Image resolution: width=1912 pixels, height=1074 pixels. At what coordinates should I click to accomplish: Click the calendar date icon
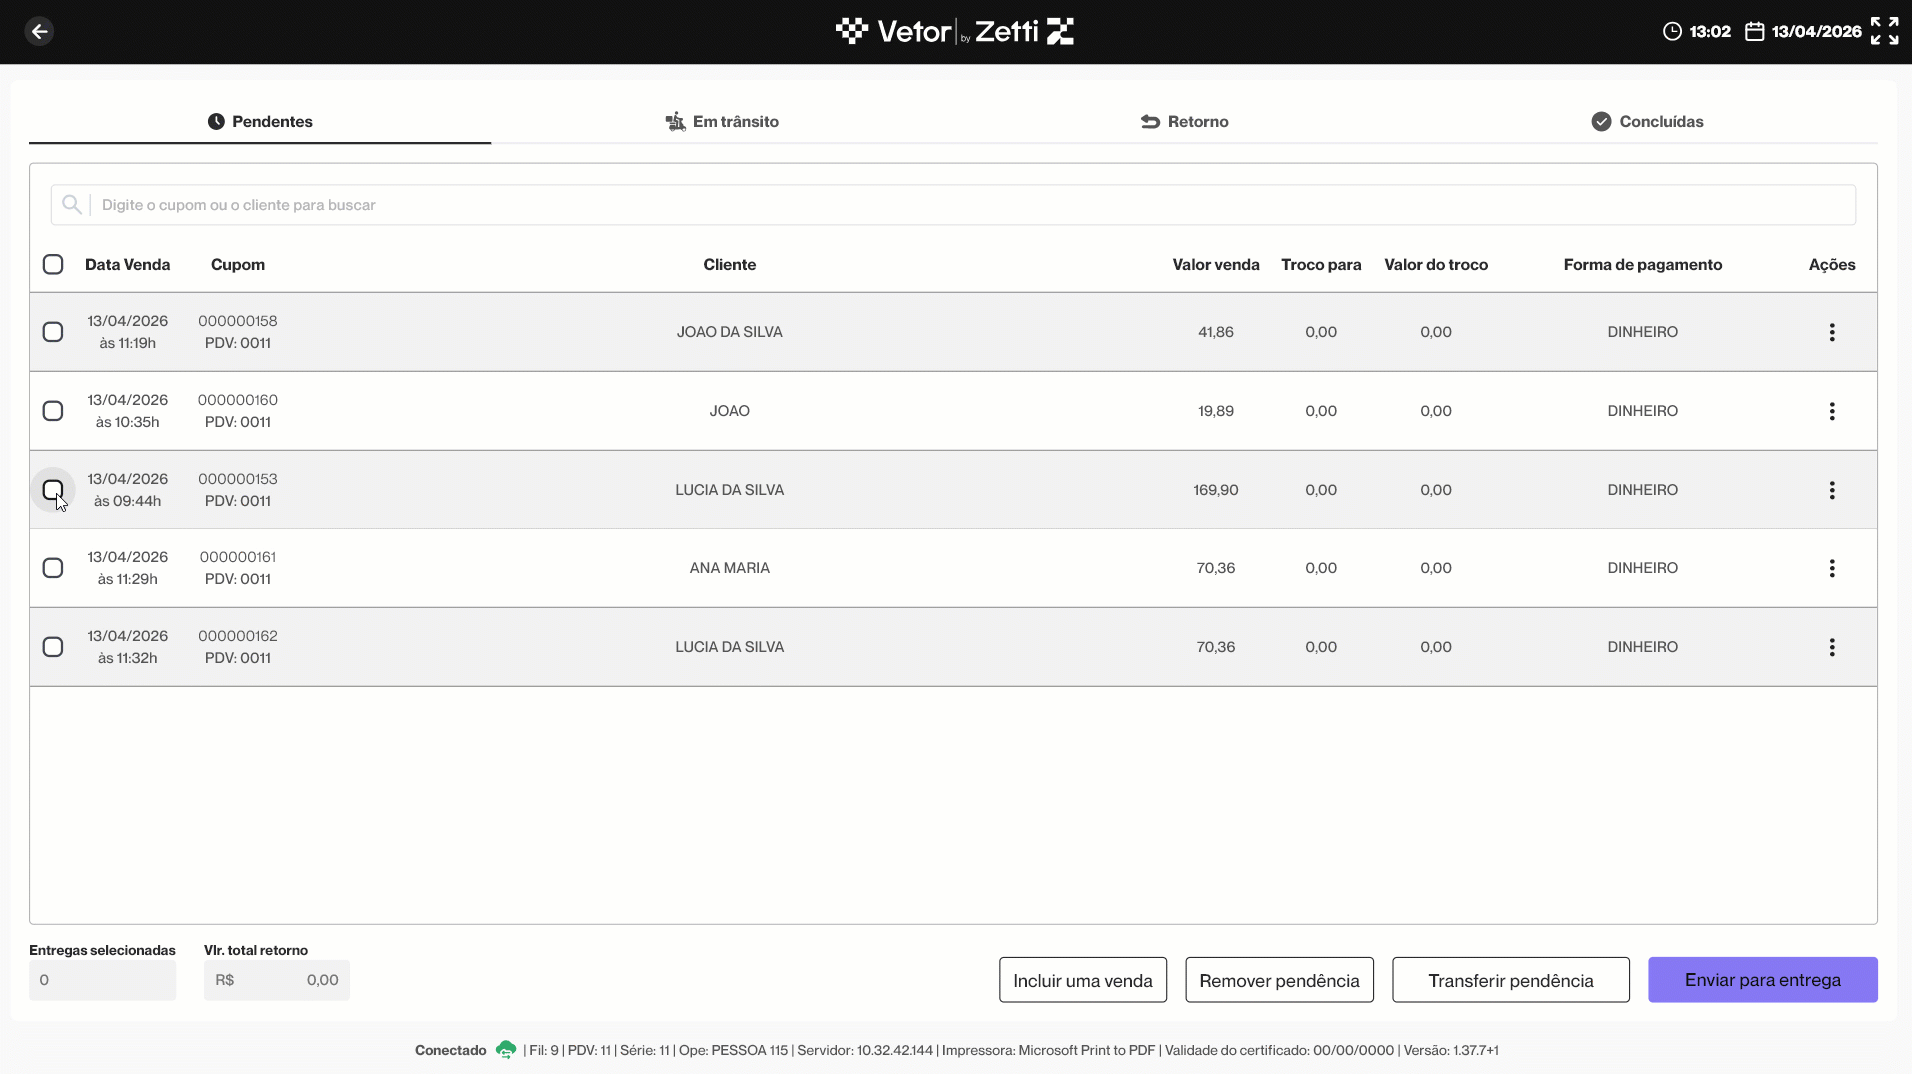click(x=1754, y=31)
